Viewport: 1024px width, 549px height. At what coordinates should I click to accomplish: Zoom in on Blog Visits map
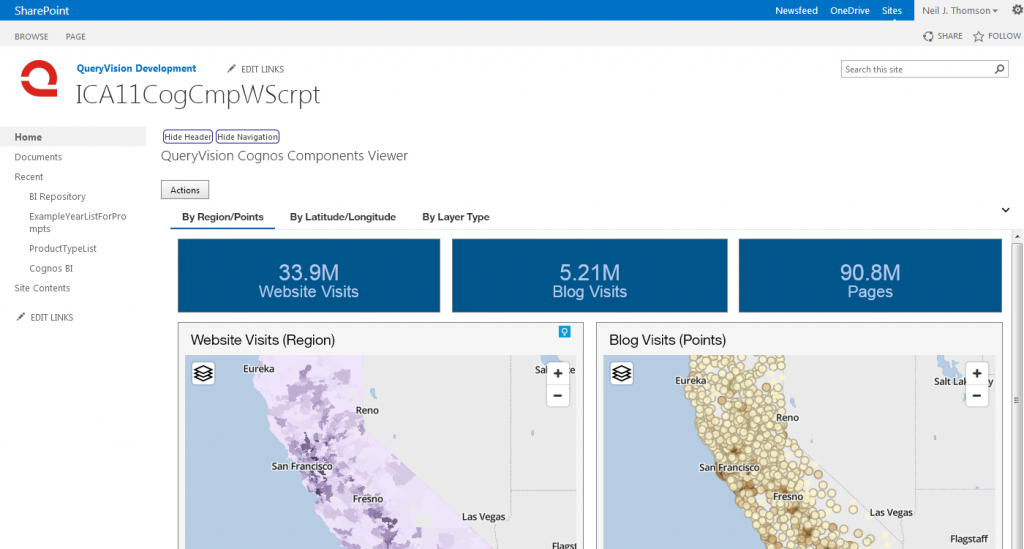click(x=977, y=373)
